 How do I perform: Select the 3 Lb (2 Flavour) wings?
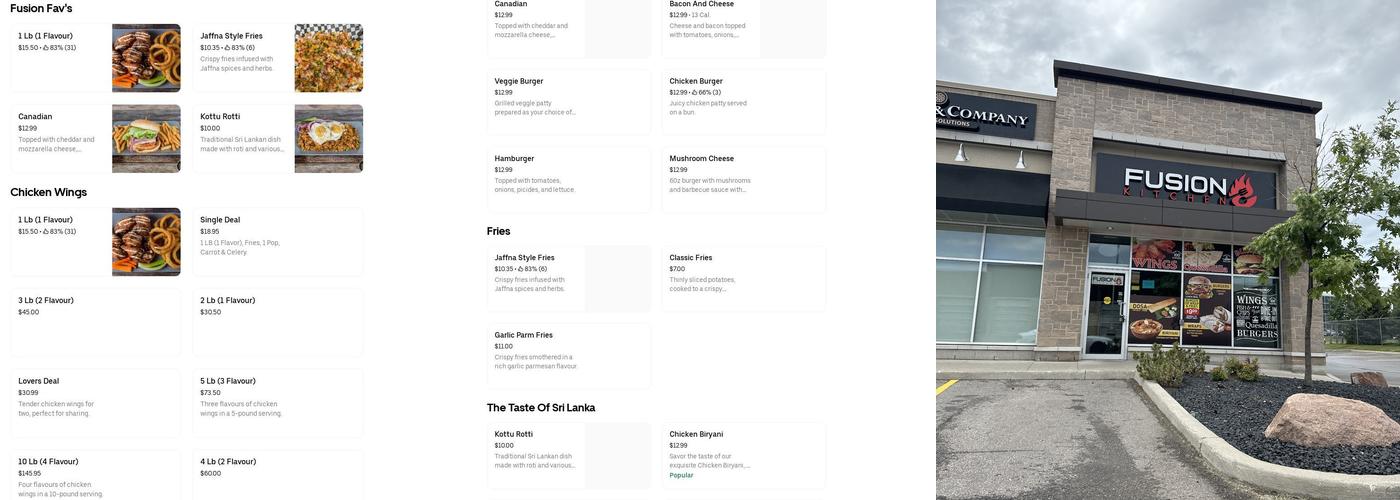95,322
